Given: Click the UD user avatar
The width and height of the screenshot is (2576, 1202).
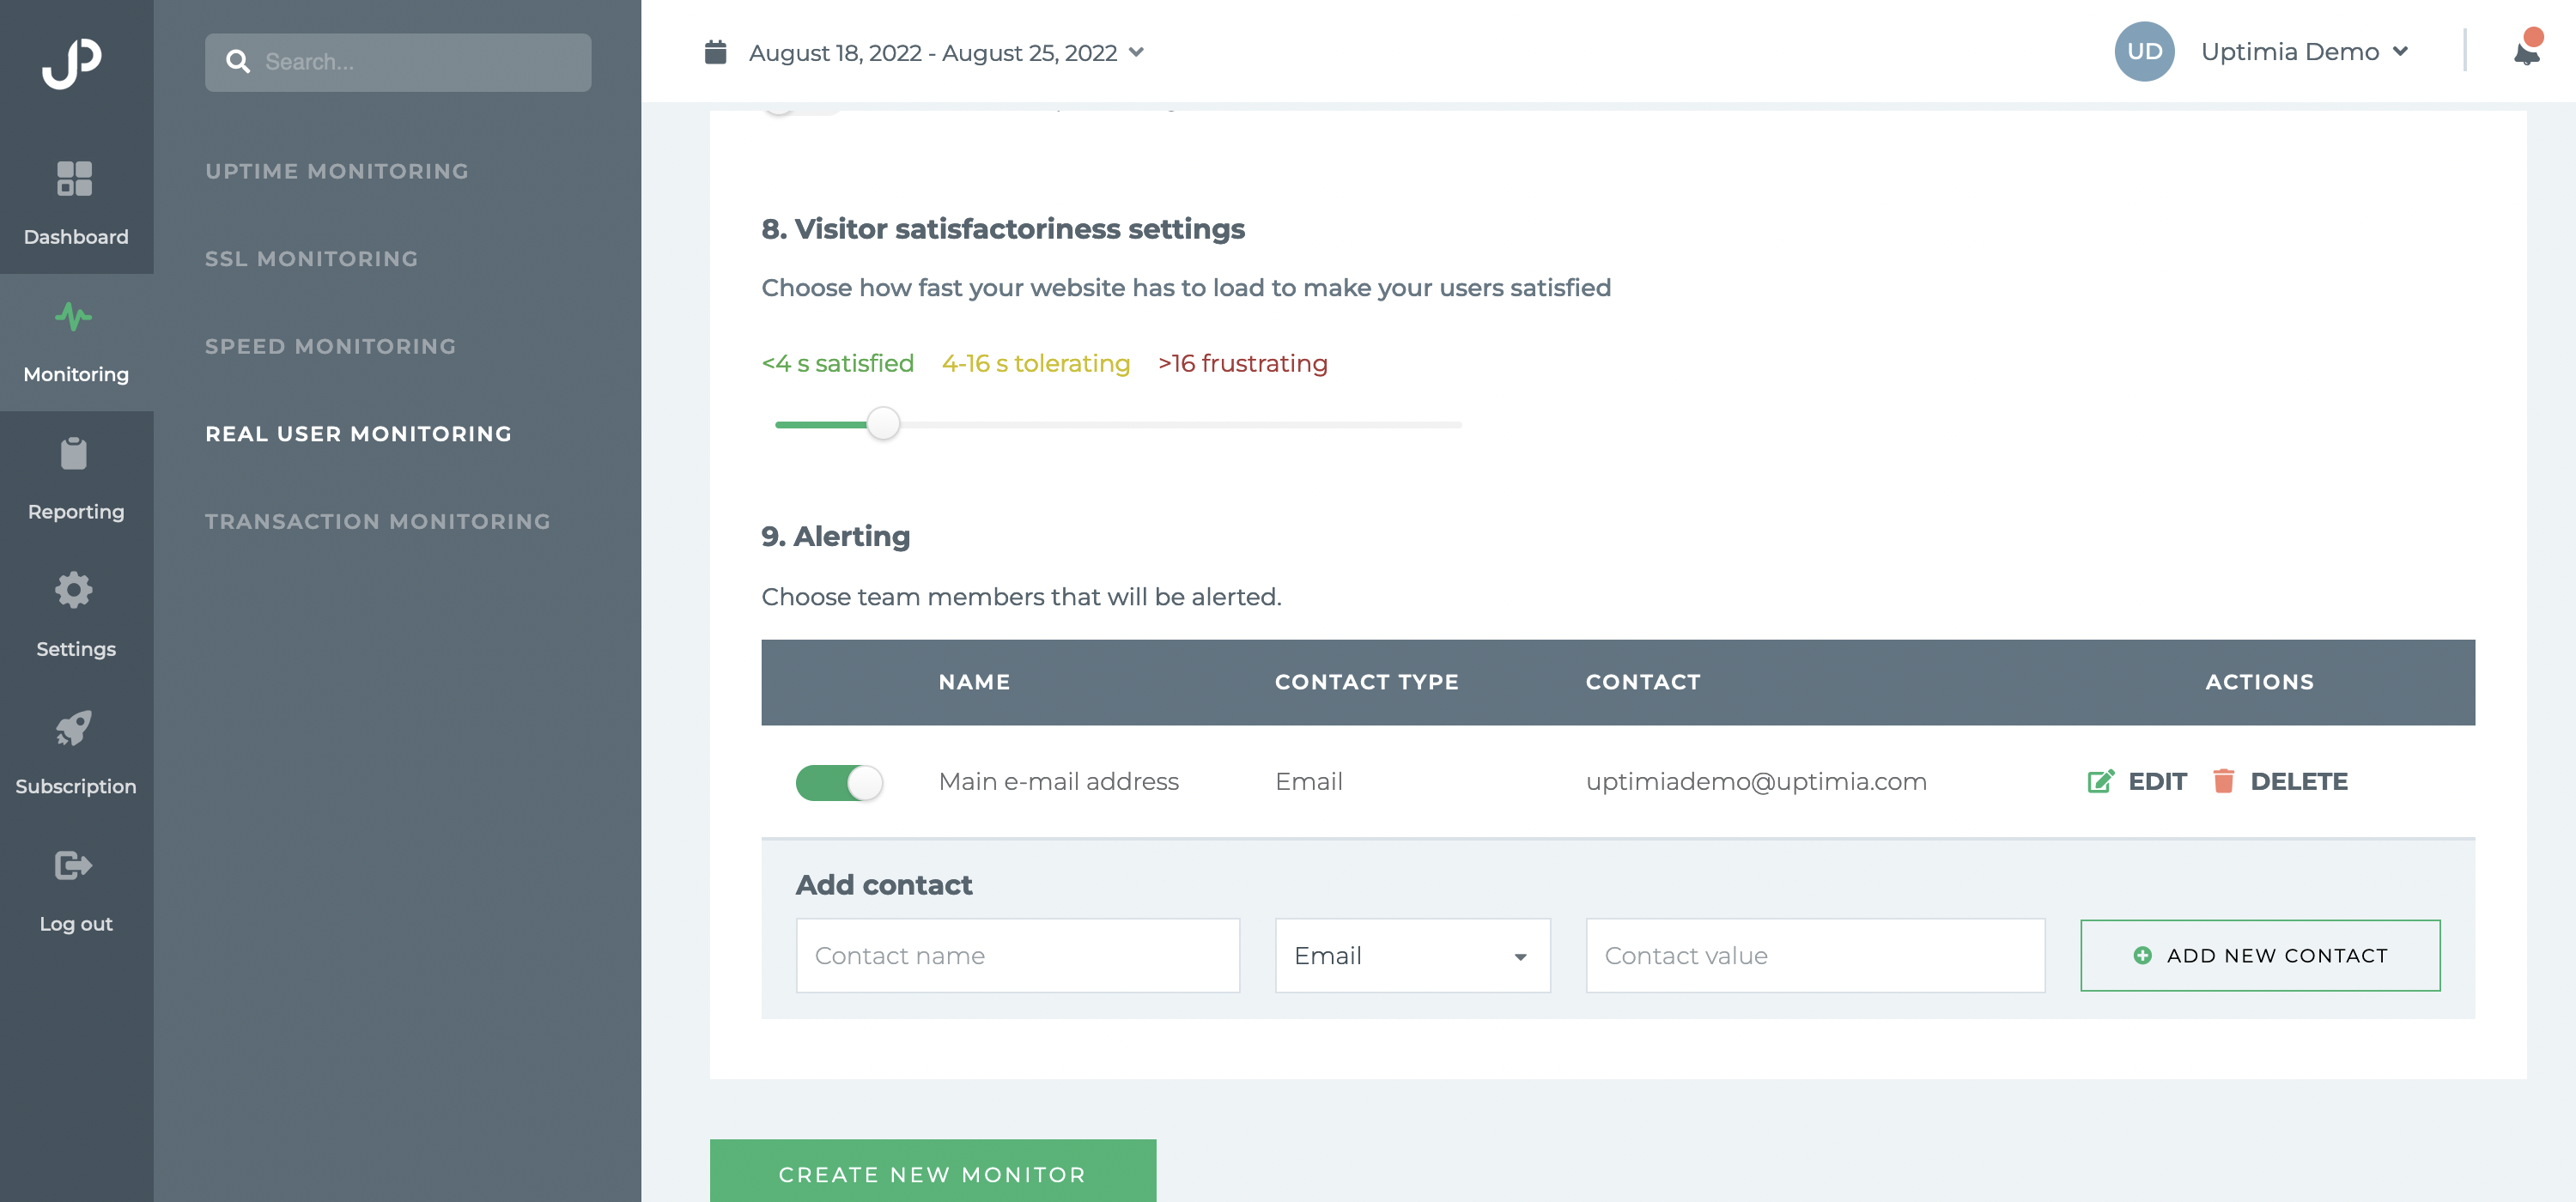Looking at the screenshot, I should (x=2144, y=52).
